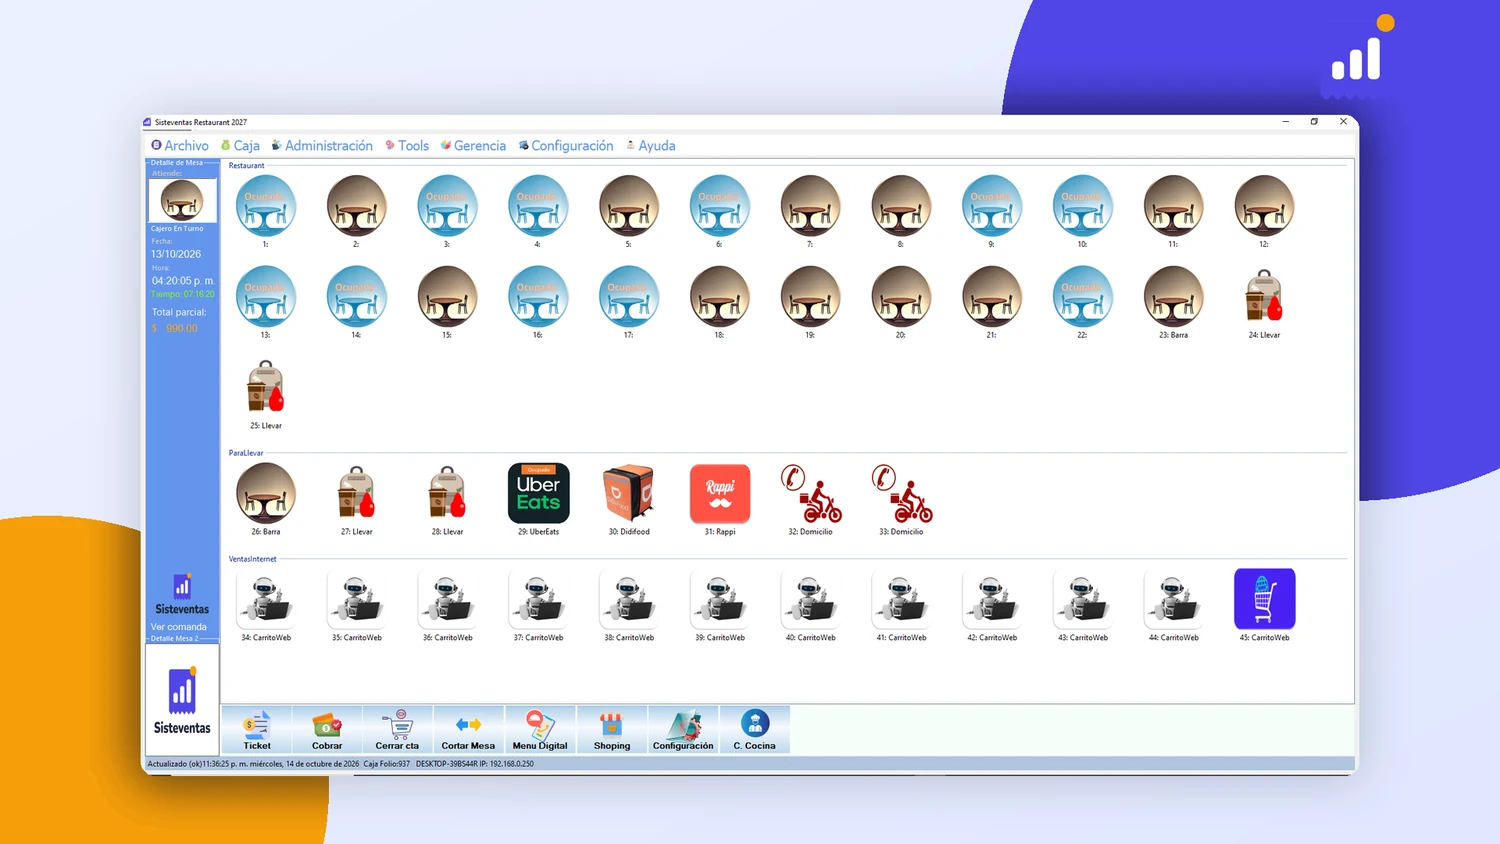Viewport: 1500px width, 844px height.
Task: Select the 29: UberEats order tile
Action: tap(539, 493)
